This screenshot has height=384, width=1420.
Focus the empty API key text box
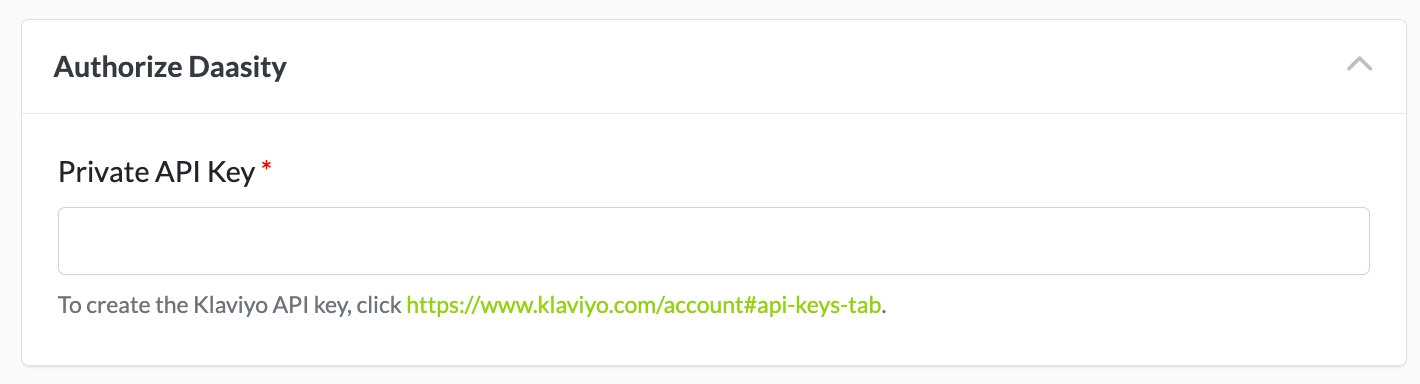click(x=713, y=241)
